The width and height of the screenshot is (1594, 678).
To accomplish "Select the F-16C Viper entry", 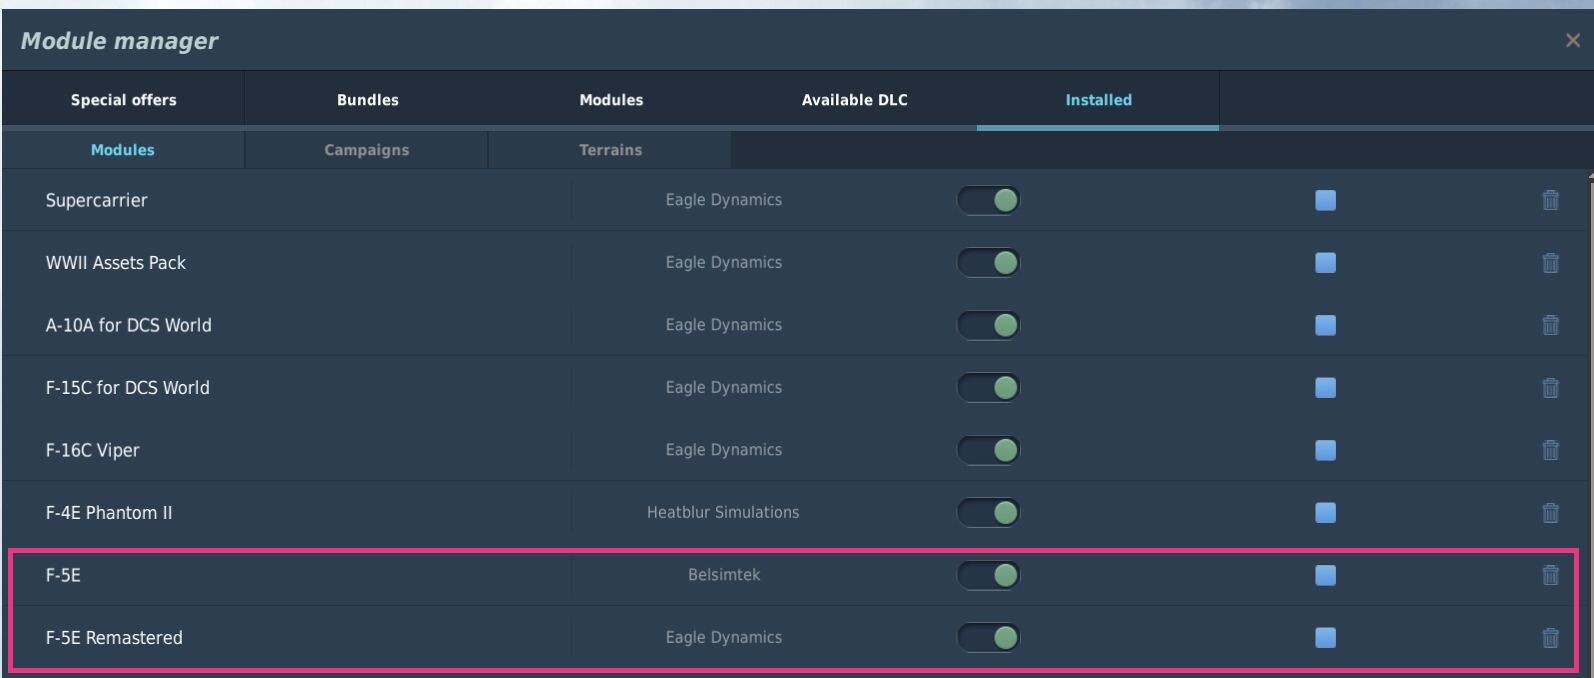I will pos(92,450).
